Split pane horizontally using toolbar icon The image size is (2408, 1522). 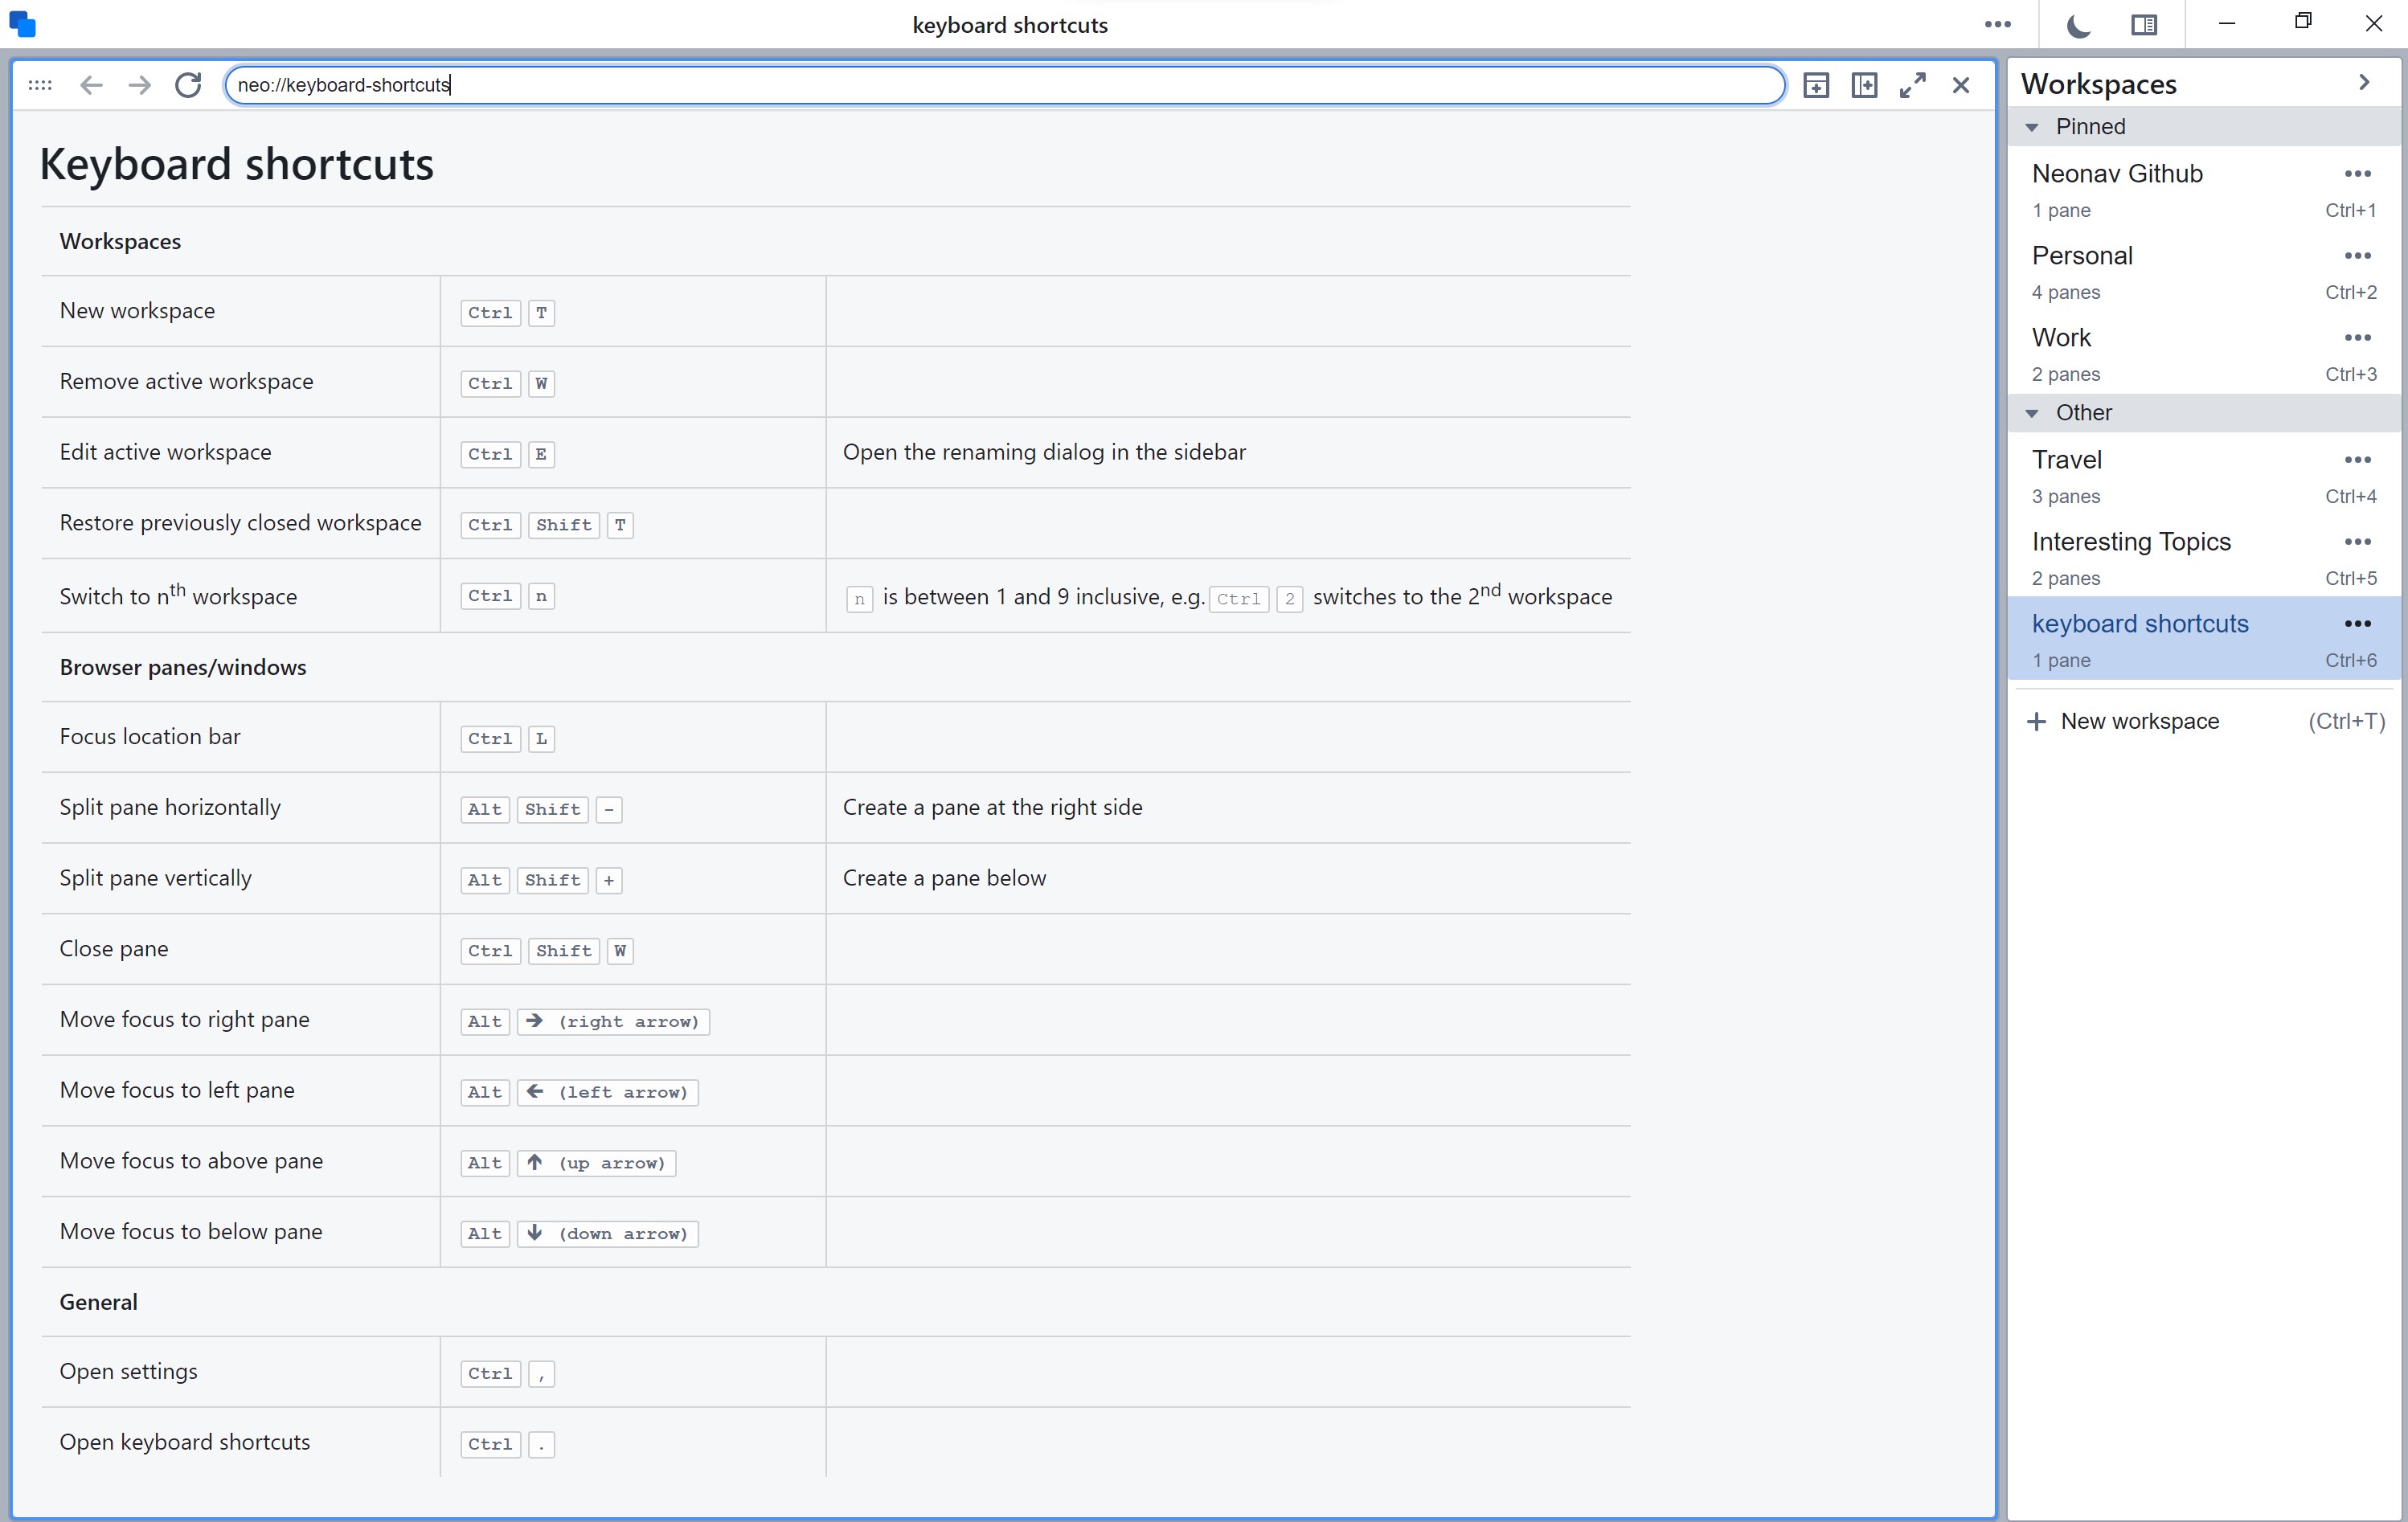pos(1864,85)
